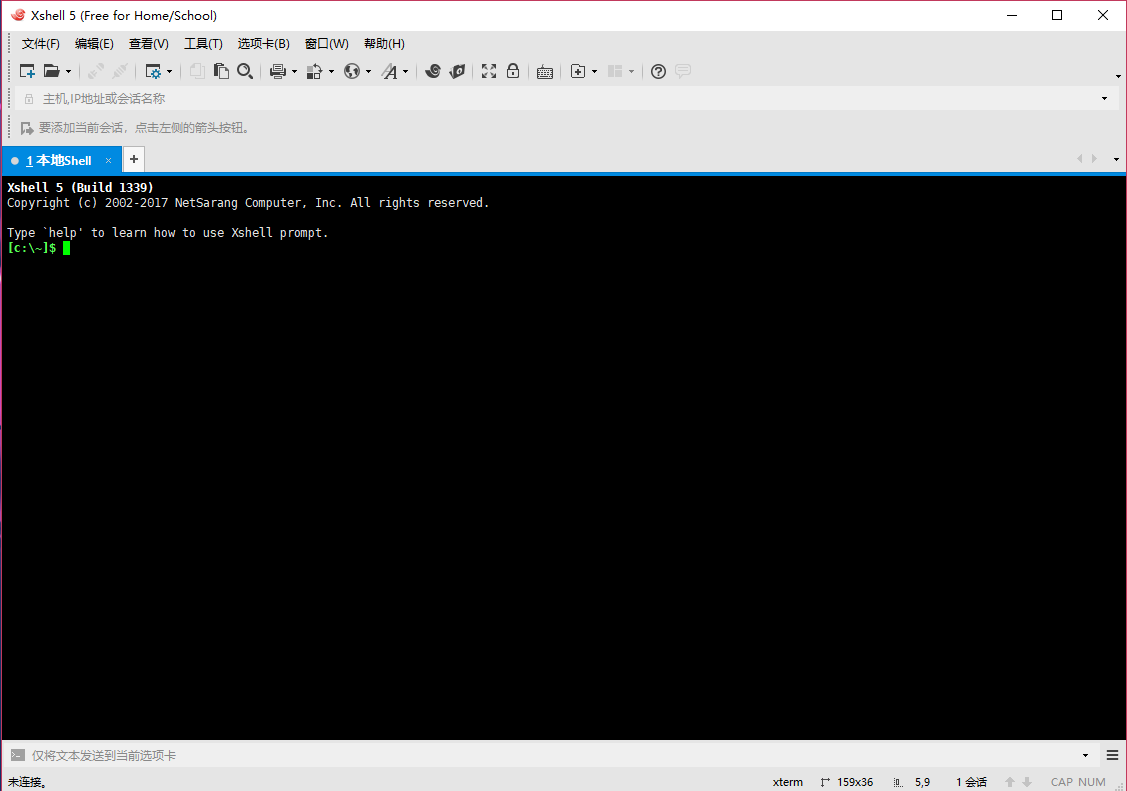Viewport: 1127px width, 791px height.
Task: Expand the toolbar overflow options arrow
Action: 1118,76
